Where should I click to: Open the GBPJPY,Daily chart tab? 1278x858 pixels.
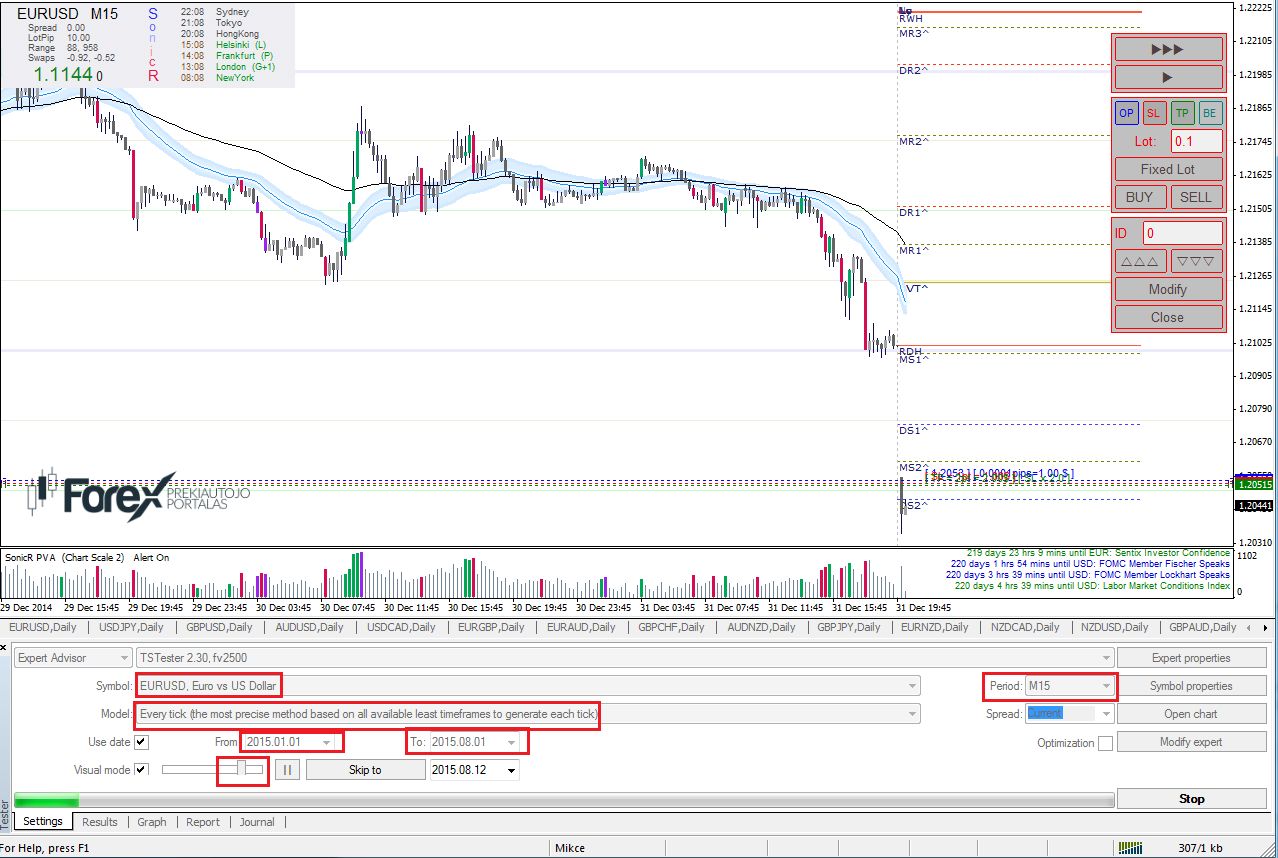click(849, 627)
